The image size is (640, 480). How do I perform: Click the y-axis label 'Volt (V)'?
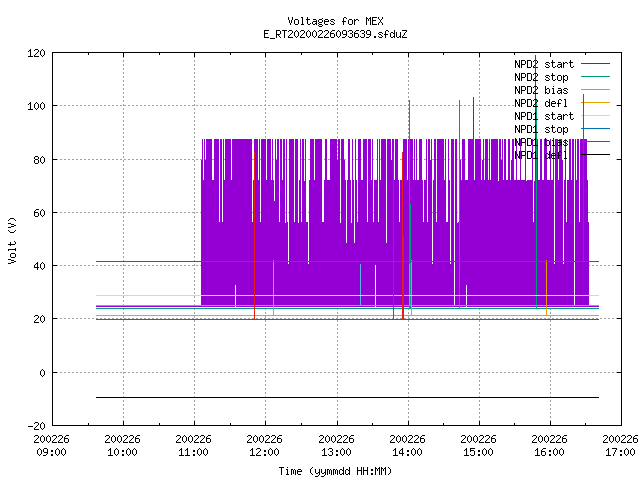[x=12, y=240]
